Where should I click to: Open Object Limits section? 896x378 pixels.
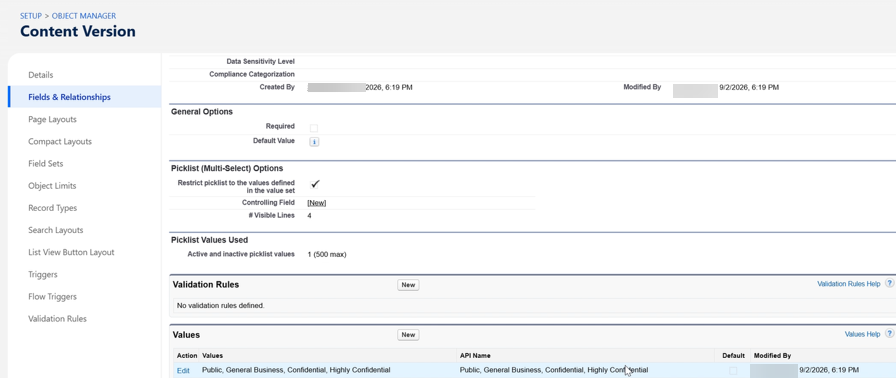[52, 186]
